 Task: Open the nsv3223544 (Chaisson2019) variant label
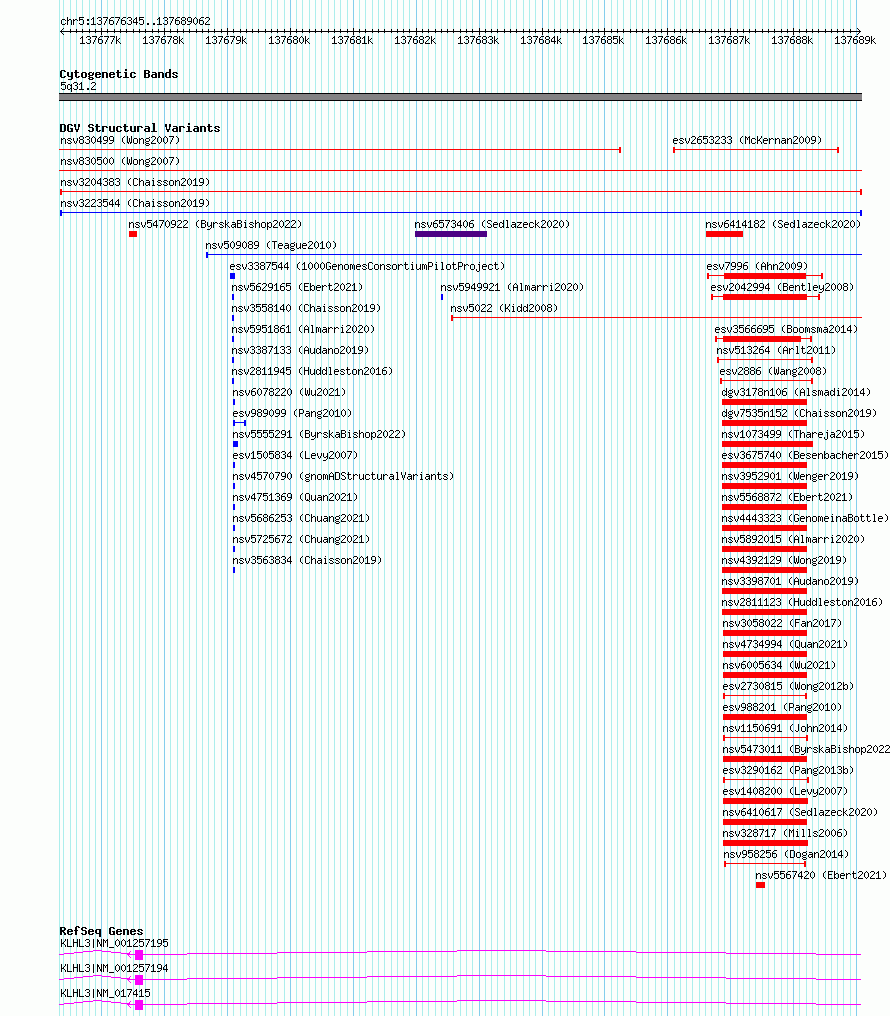135,203
